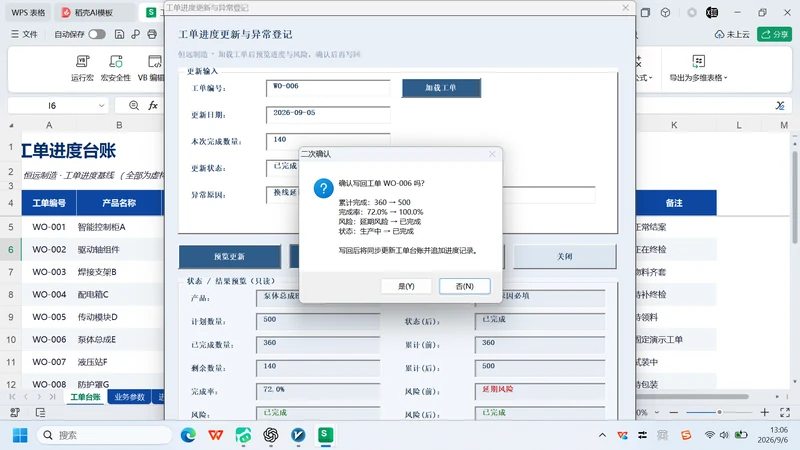Click the 更新日期 field 2026-09-05
The height and width of the screenshot is (450, 800).
click(328, 115)
